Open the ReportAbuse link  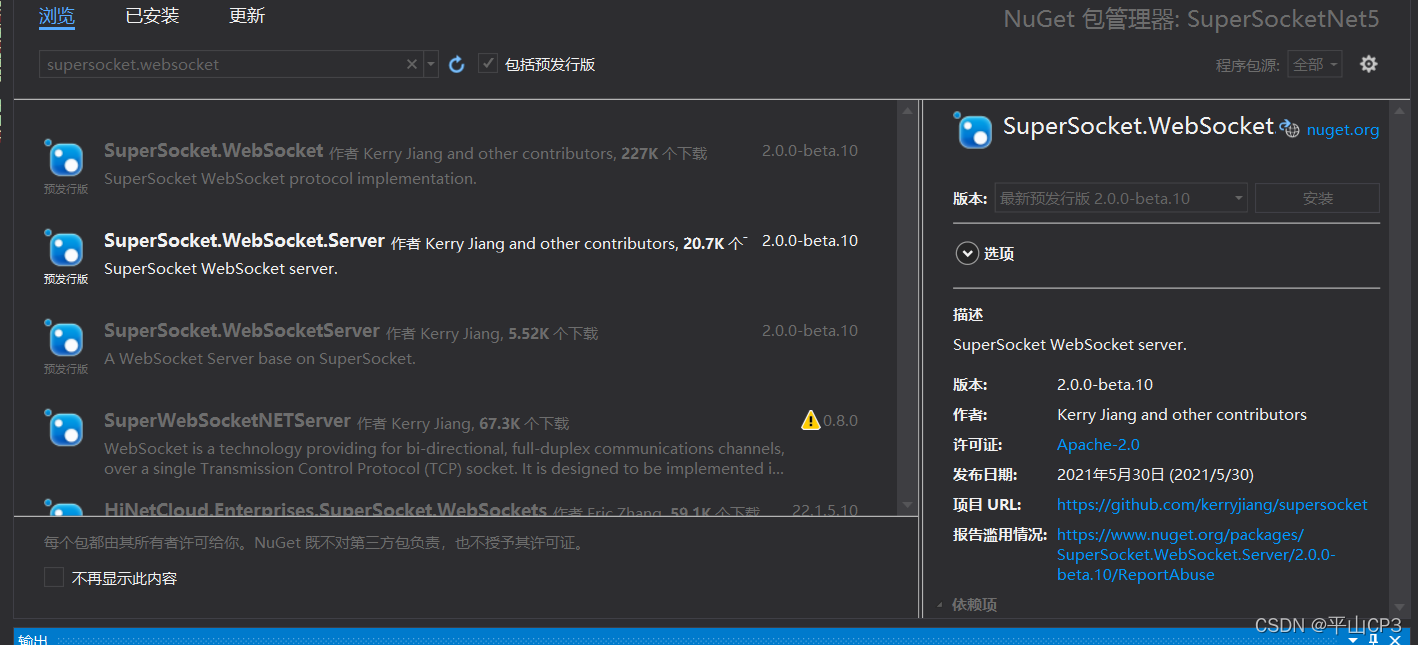click(x=1196, y=555)
